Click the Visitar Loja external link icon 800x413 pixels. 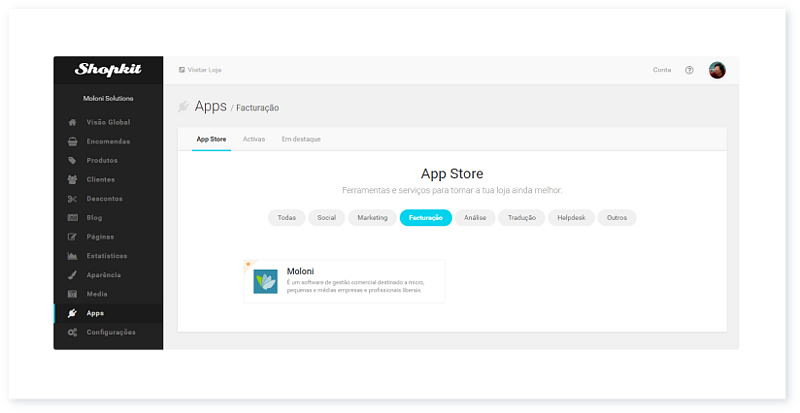click(182, 70)
